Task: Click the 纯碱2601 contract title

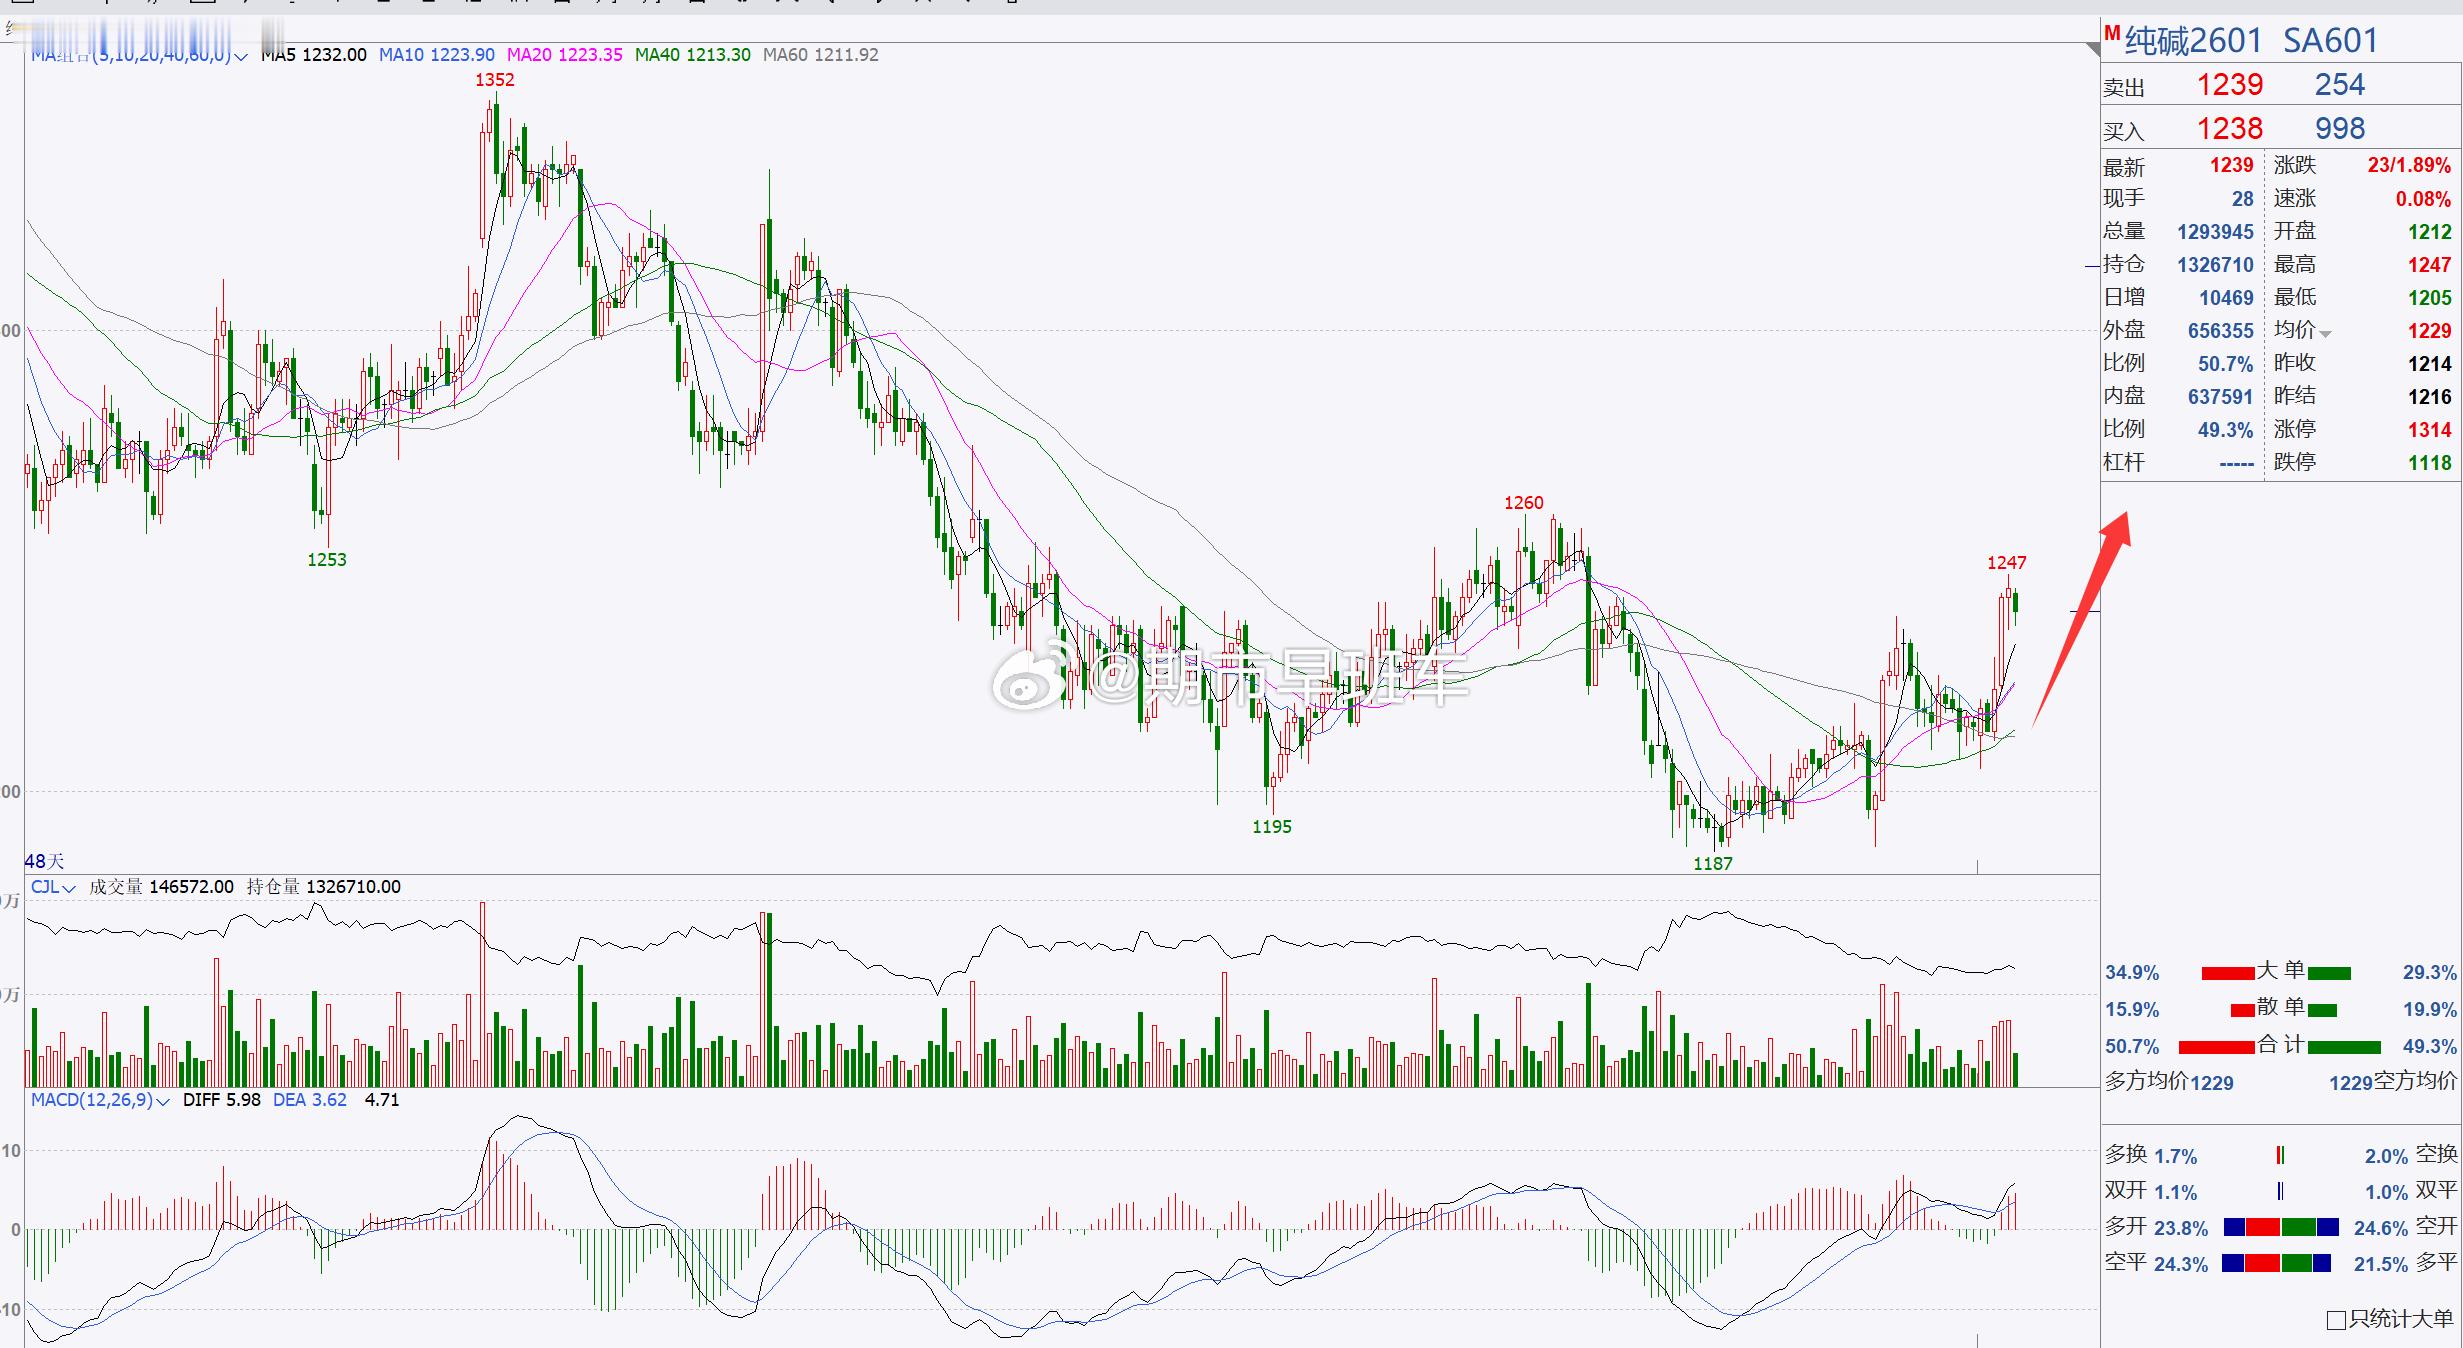Action: tap(2193, 41)
